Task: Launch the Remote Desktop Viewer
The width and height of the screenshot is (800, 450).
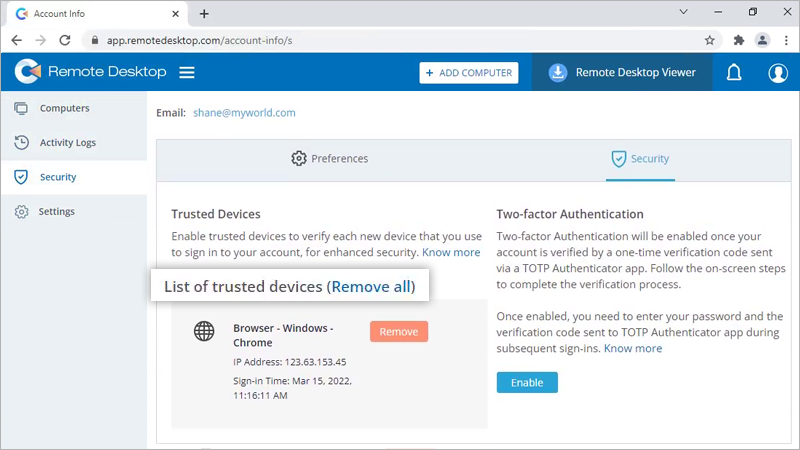Action: pos(622,72)
